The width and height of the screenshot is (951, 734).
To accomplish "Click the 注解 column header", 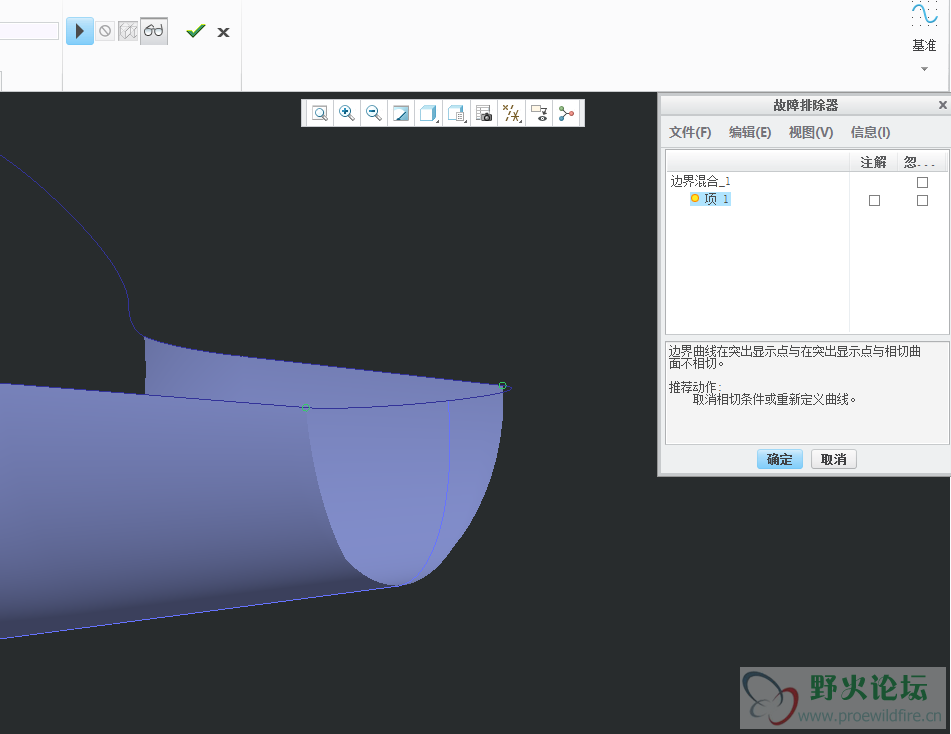I will [x=873, y=162].
